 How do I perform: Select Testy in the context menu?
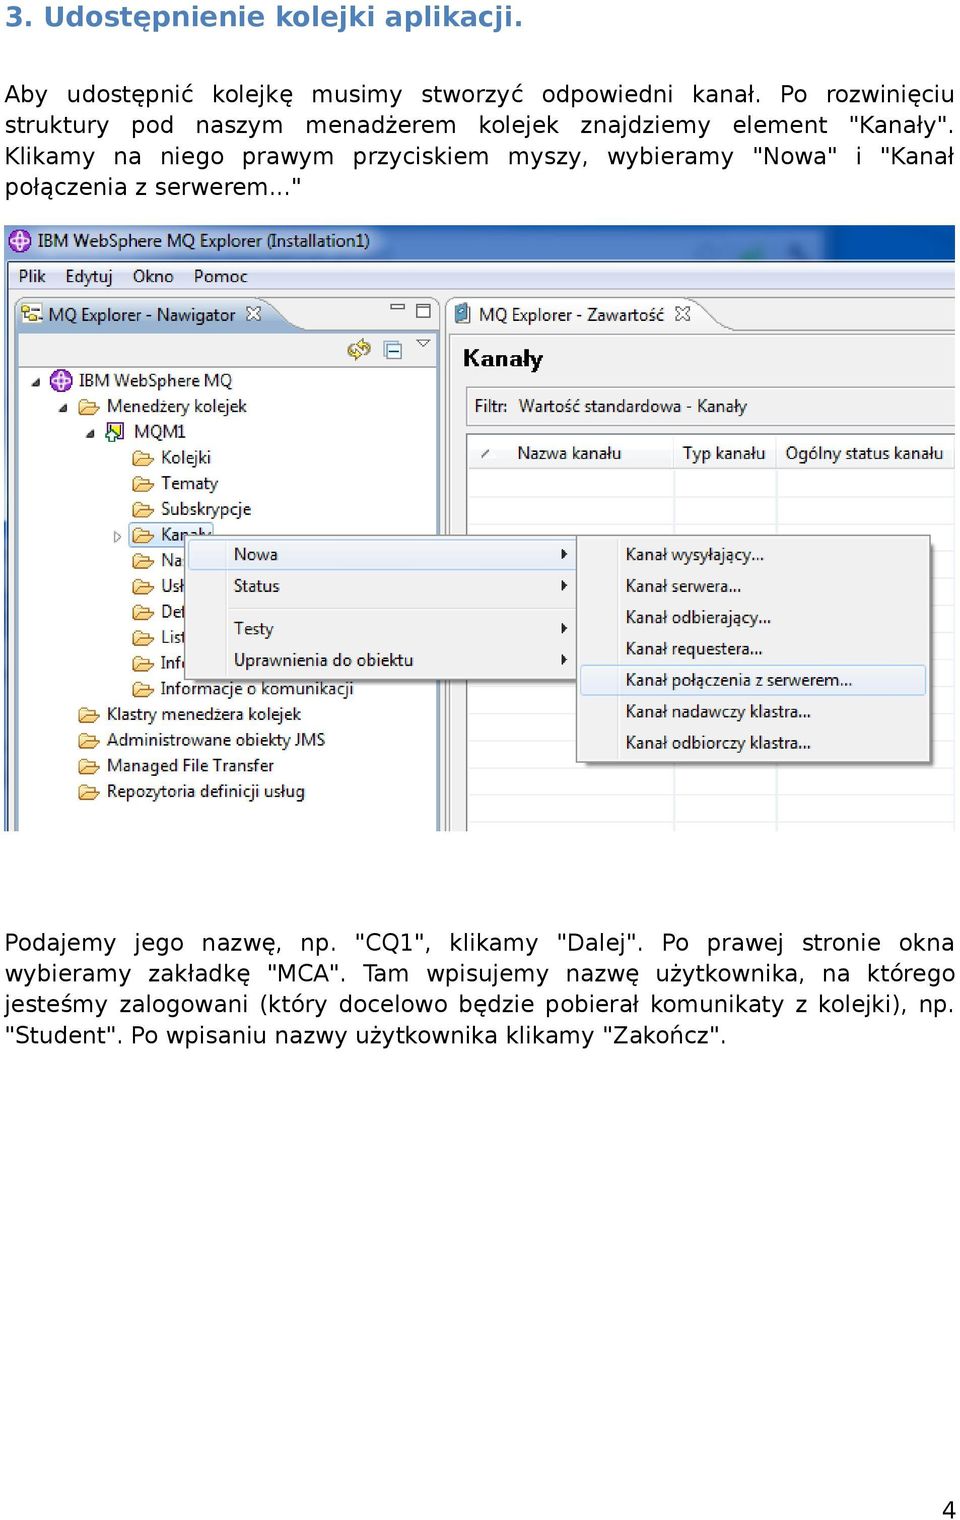coord(381,628)
